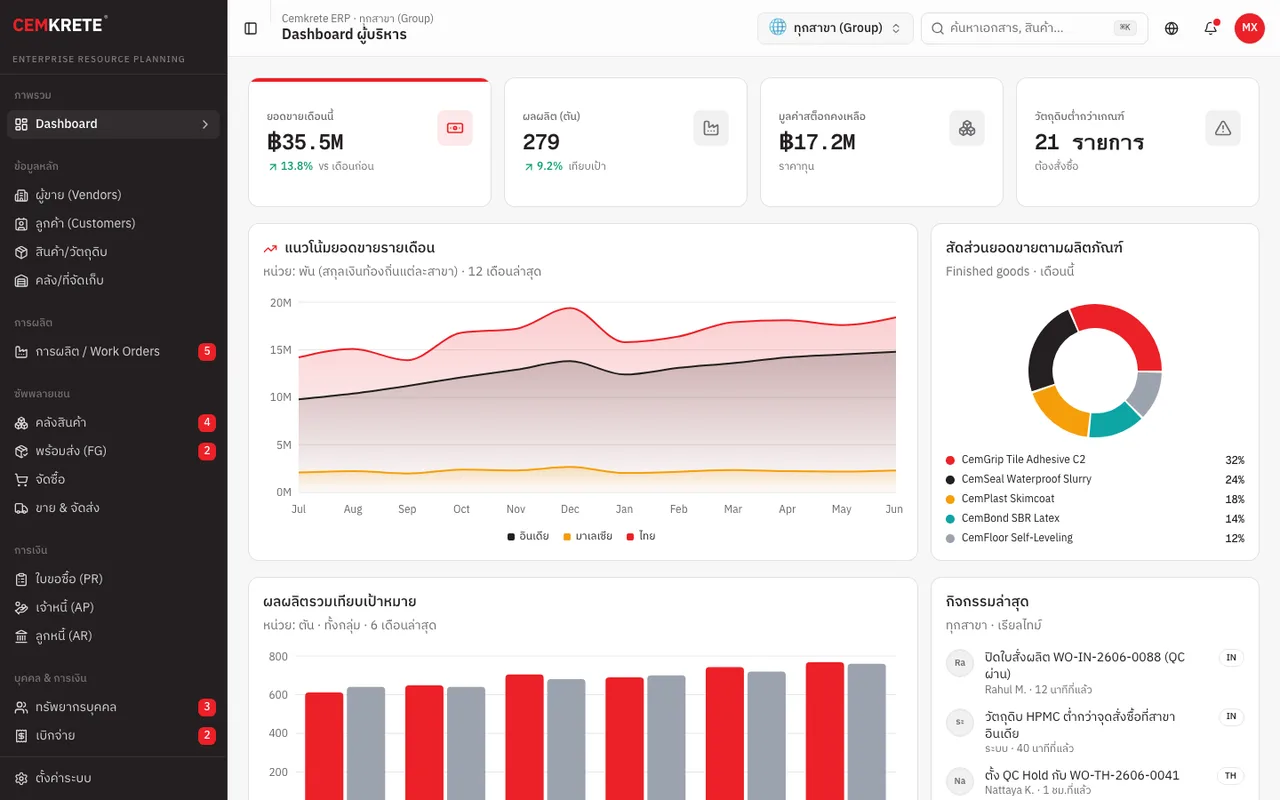The image size is (1280, 800).
Task: Open การผลิต / Work Orders menu item
Action: (x=114, y=351)
